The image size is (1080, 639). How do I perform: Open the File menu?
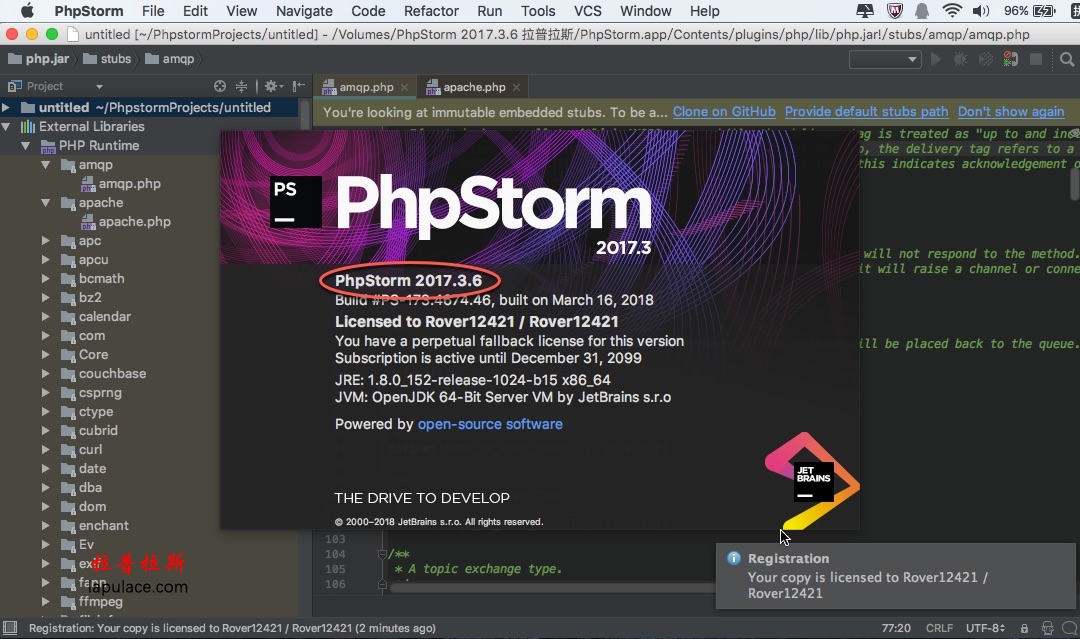[x=153, y=11]
